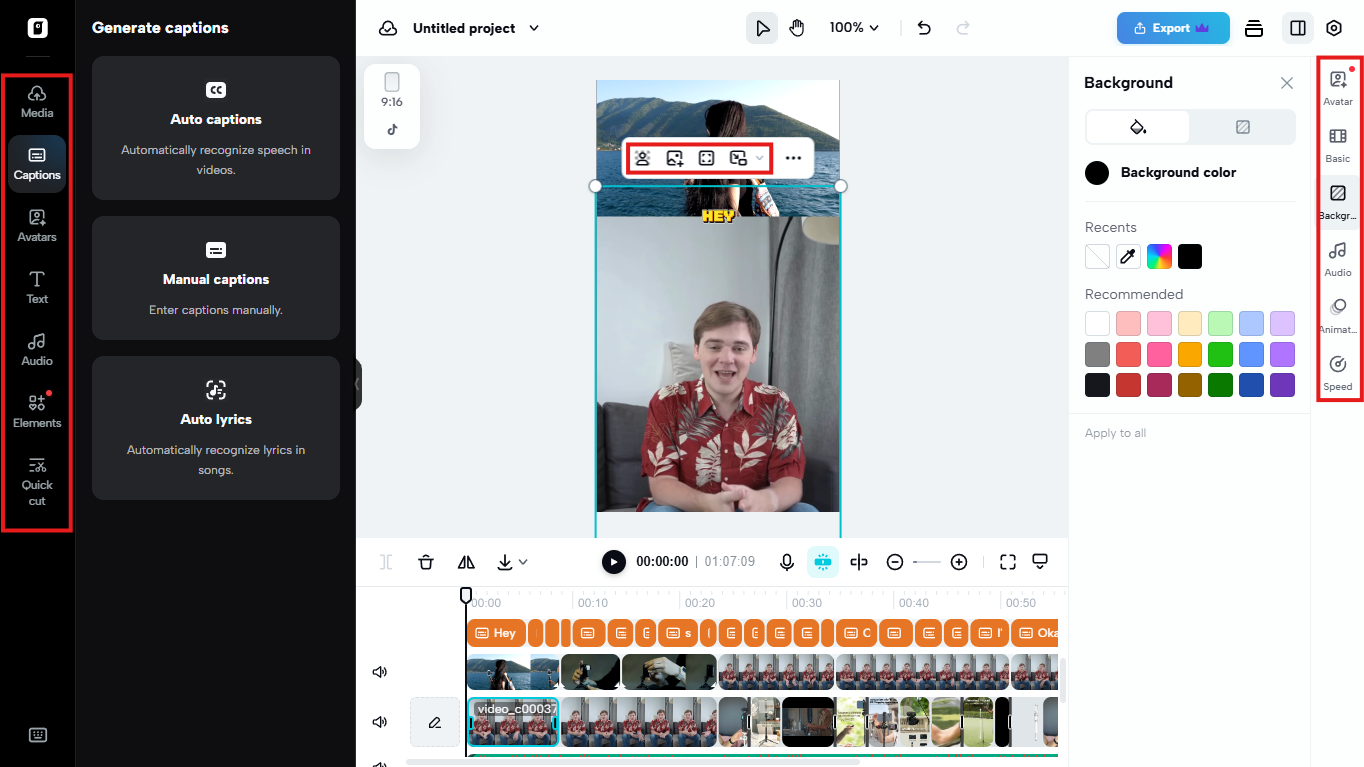The width and height of the screenshot is (1364, 767).
Task: Open the Audio tab in right sidebar
Action: (1337, 258)
